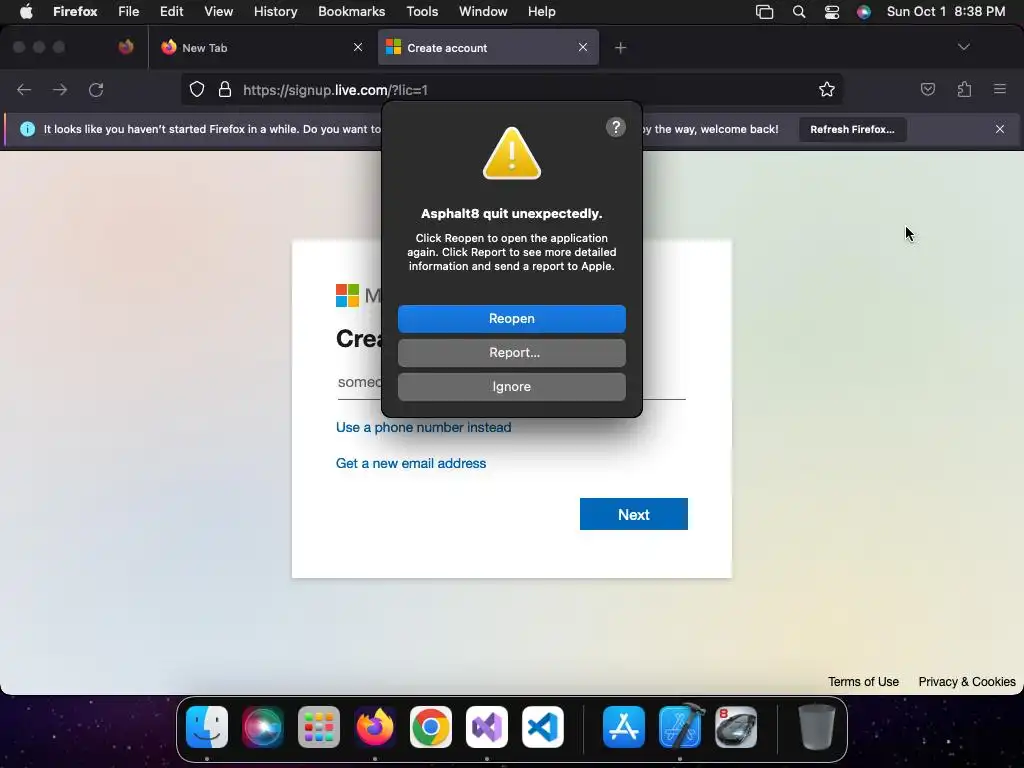This screenshot has height=768, width=1024.
Task: Open App Store from the Dock
Action: click(x=624, y=727)
